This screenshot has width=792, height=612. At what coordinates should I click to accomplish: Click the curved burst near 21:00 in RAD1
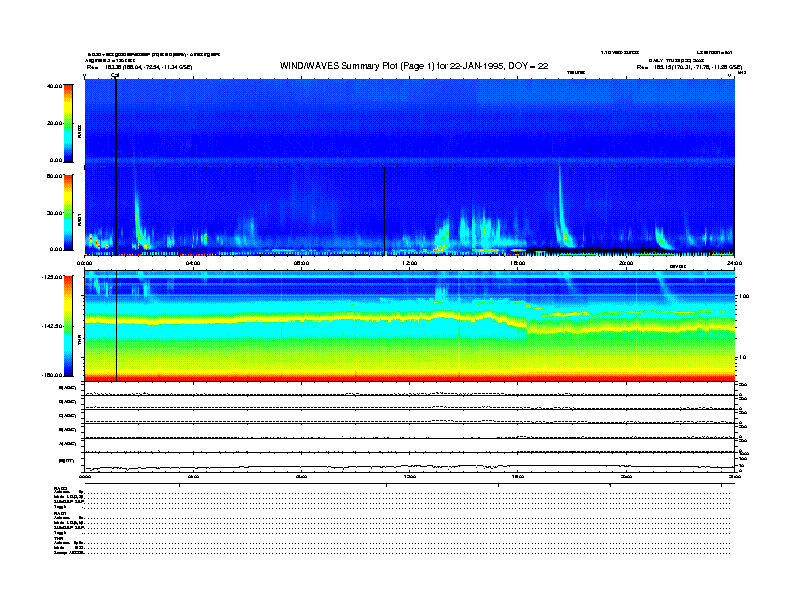tap(663, 238)
